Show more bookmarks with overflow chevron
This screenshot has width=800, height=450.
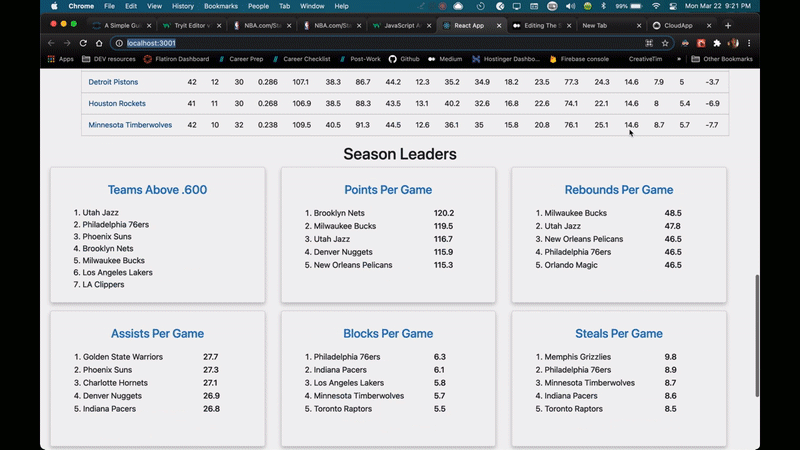(x=679, y=59)
